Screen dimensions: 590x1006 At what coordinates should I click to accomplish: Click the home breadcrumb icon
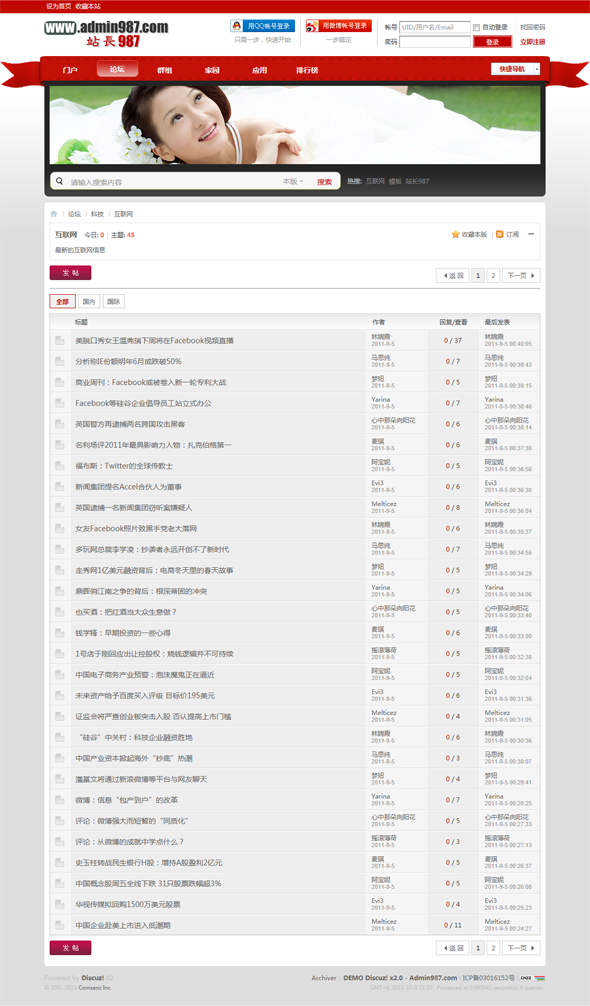tap(54, 214)
